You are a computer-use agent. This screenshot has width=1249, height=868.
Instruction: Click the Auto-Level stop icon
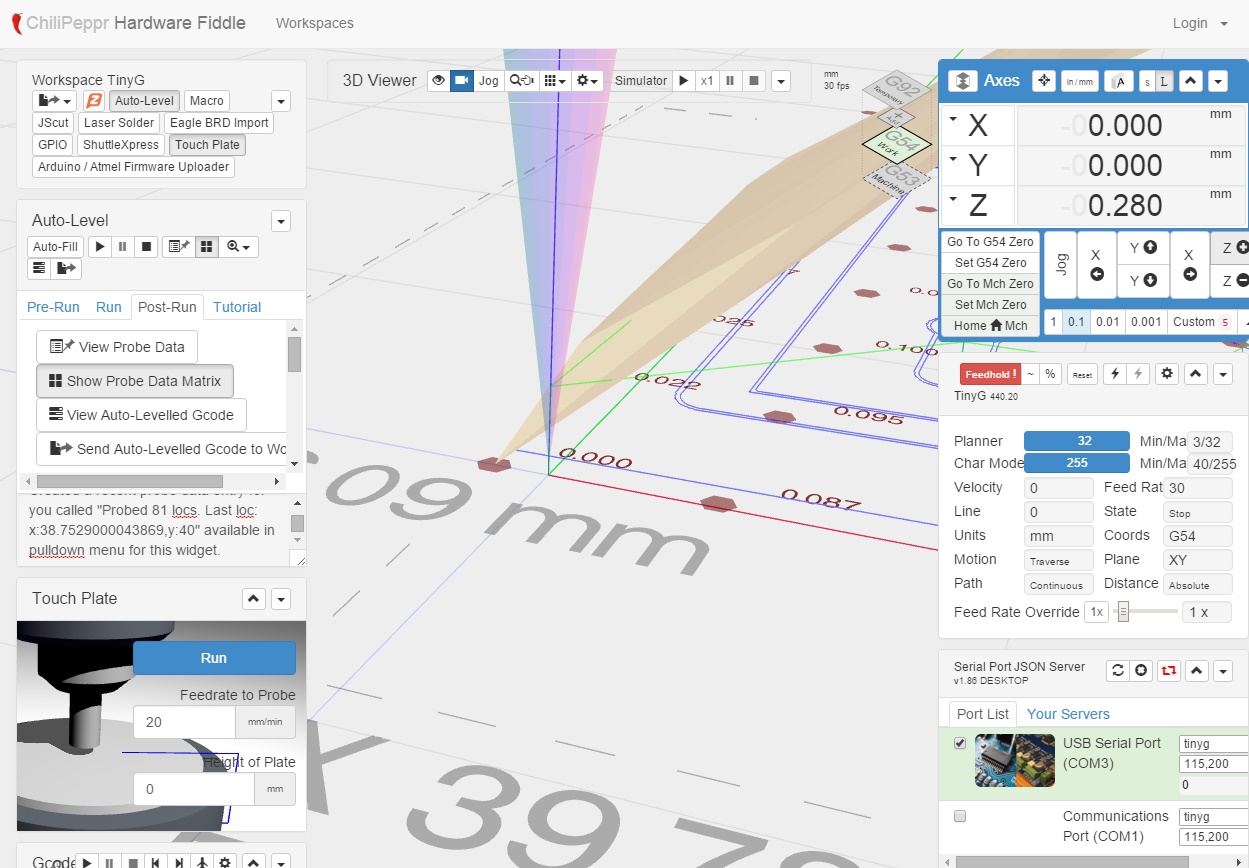click(x=146, y=246)
